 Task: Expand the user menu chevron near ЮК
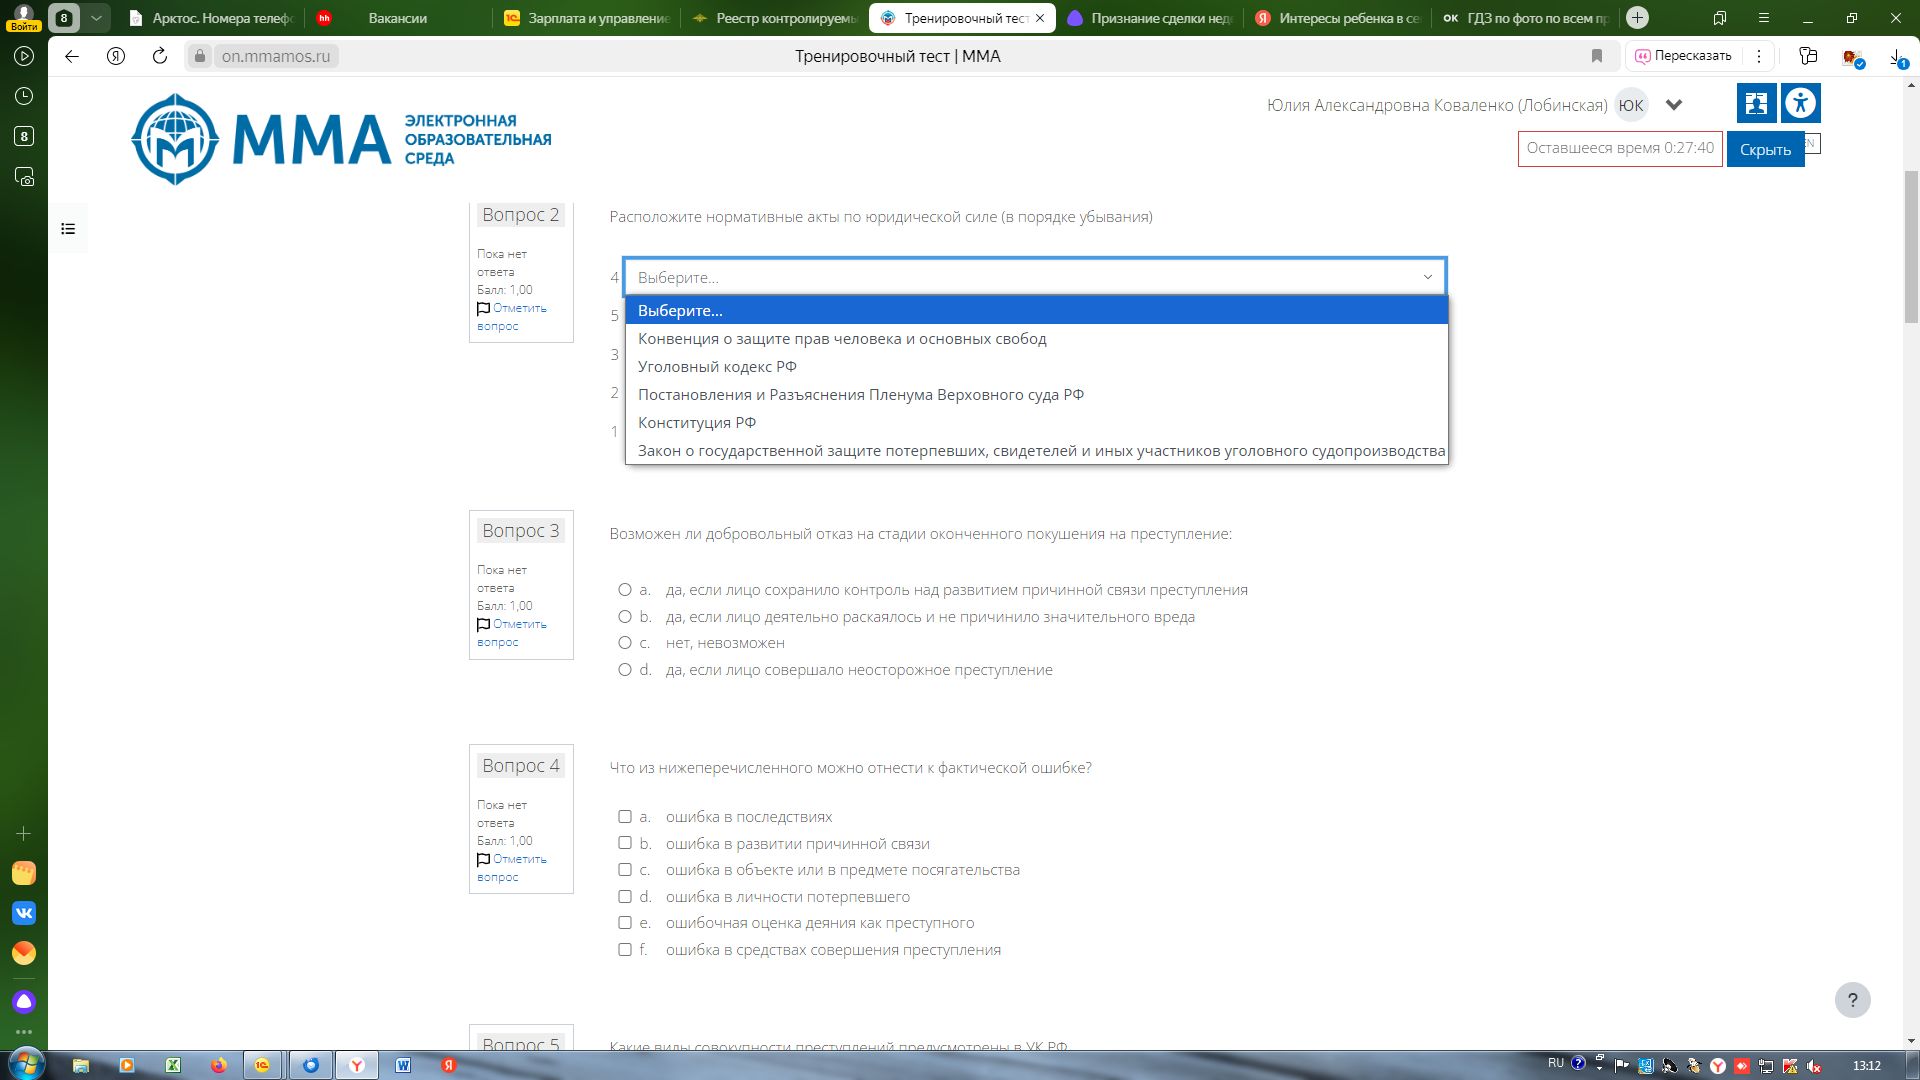click(x=1674, y=105)
